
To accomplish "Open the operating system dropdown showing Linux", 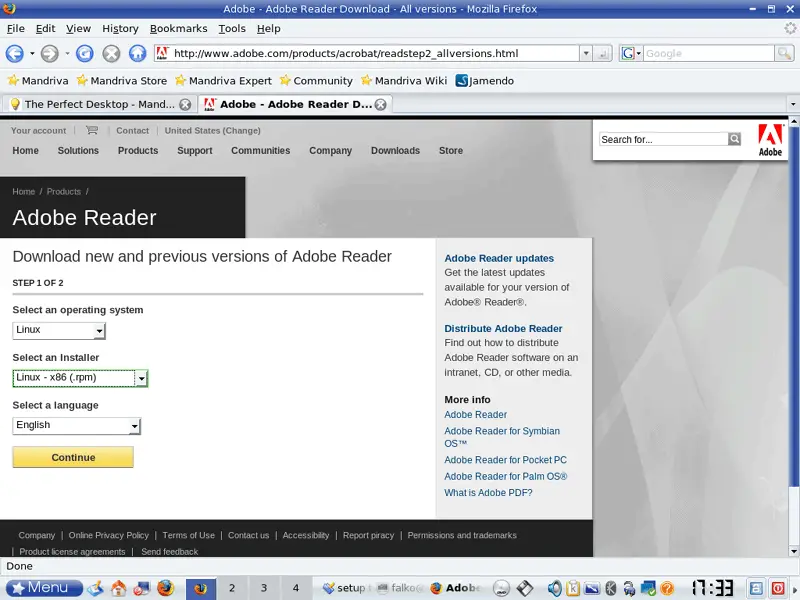I will tap(59, 331).
